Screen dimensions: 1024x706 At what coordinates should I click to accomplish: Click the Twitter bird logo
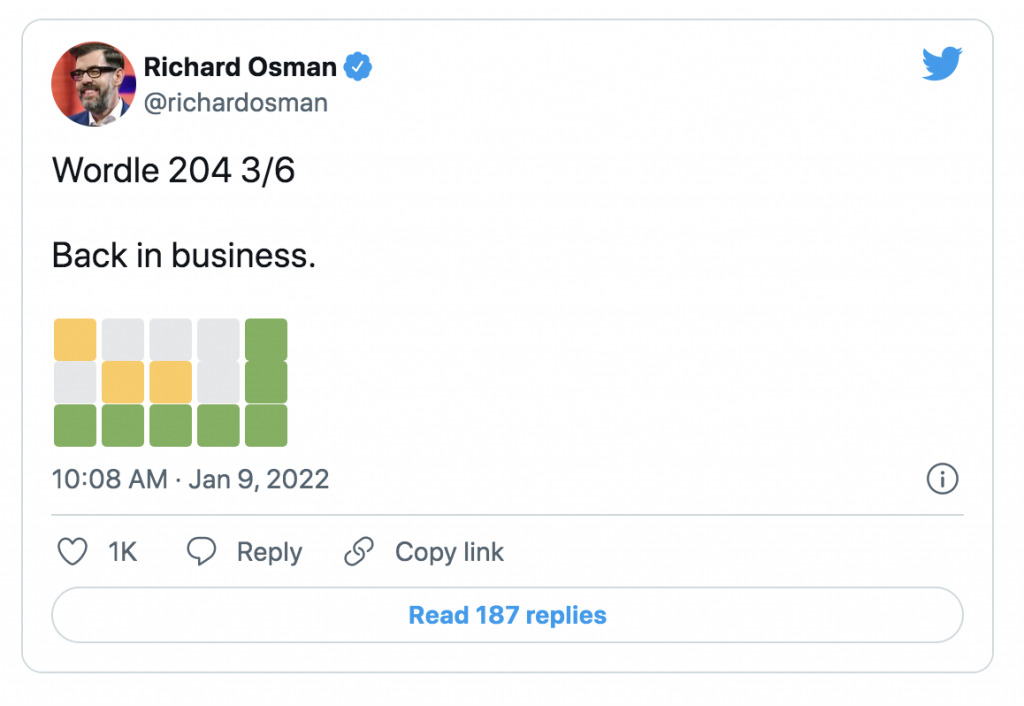[941, 63]
